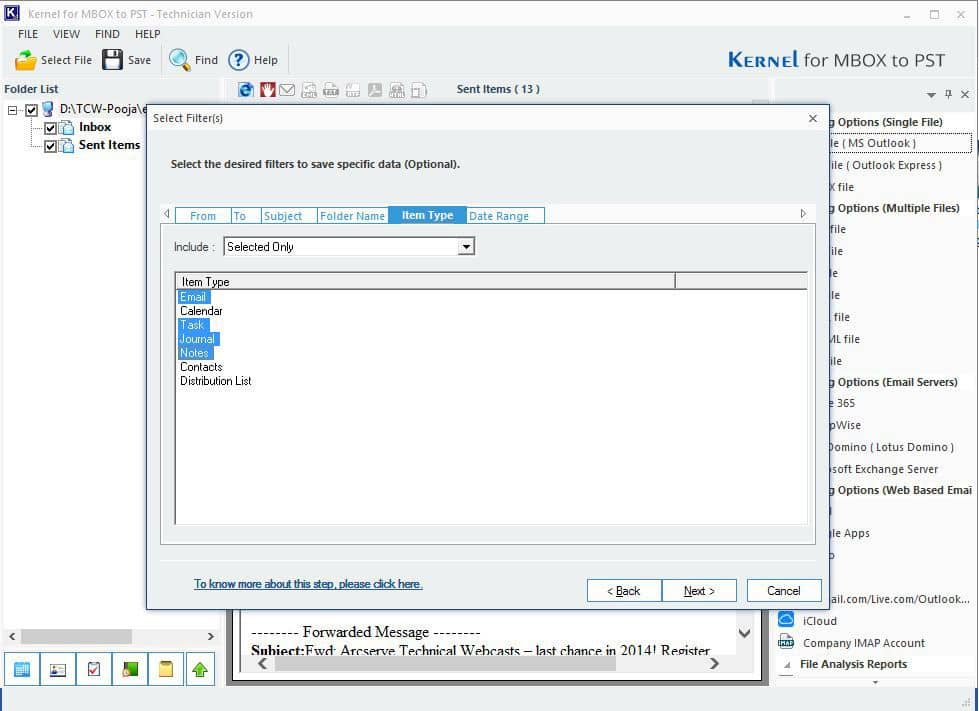Click the envelope message icon in toolbar

point(287,90)
